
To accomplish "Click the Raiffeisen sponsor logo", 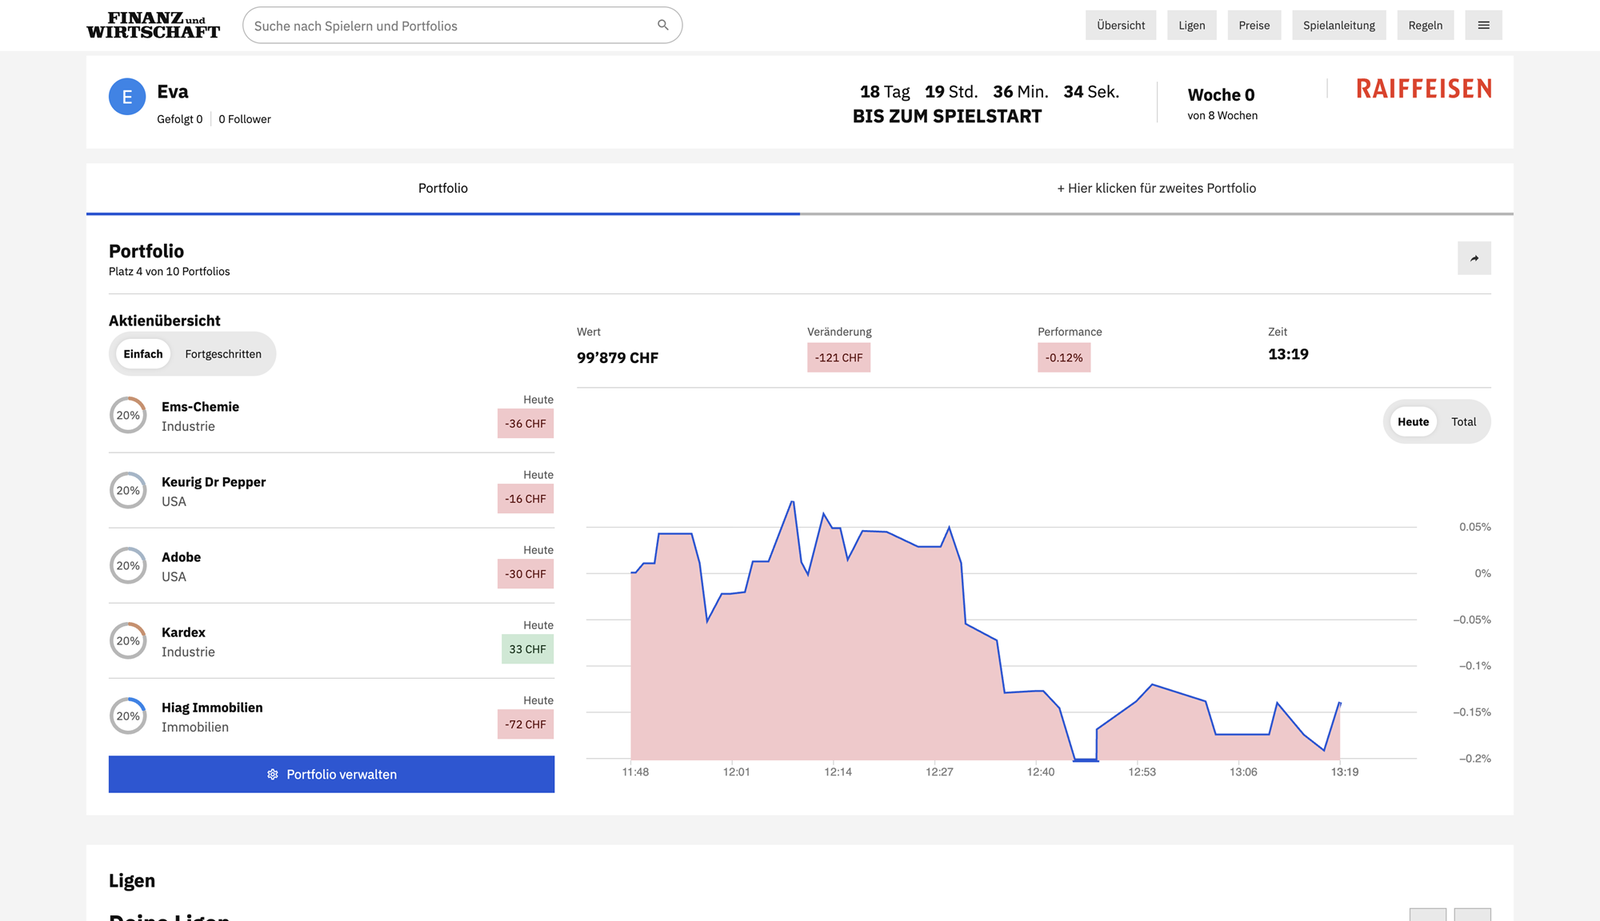I will [1423, 89].
